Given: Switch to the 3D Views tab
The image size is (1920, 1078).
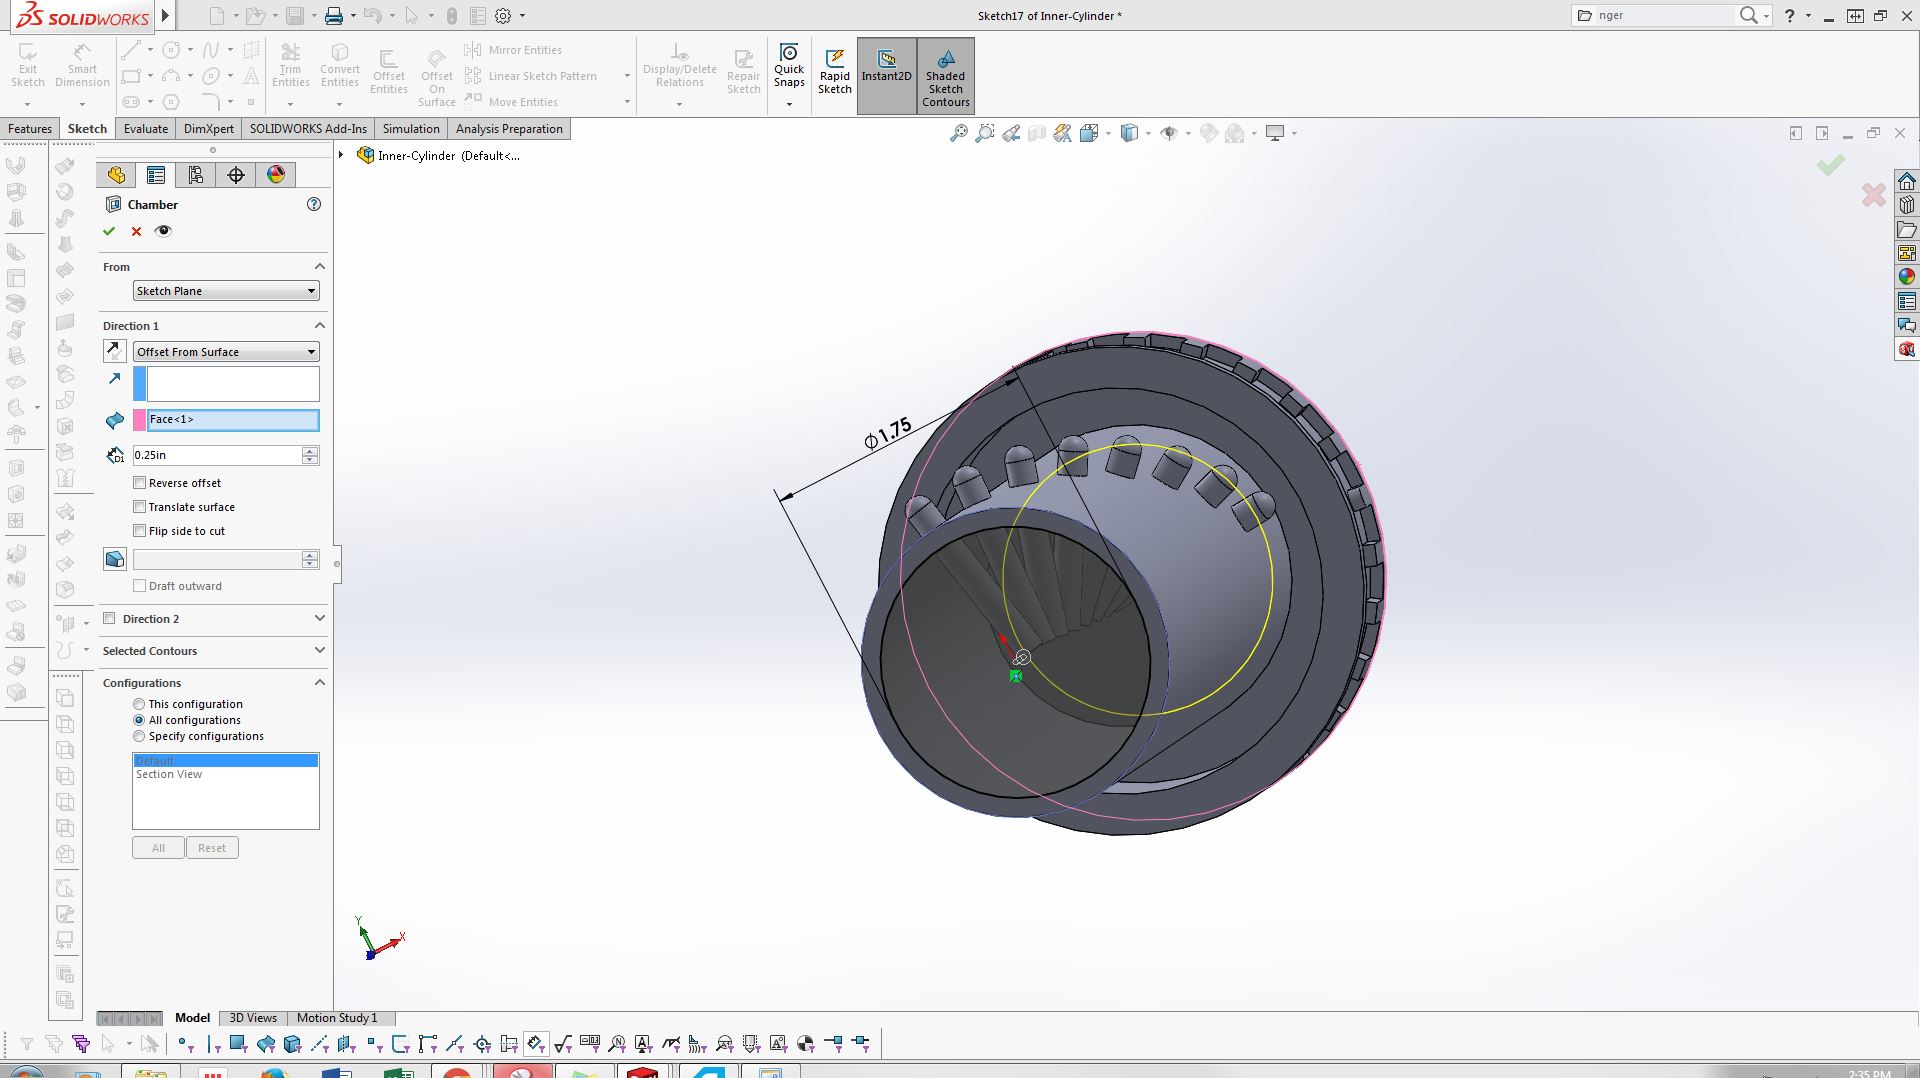Looking at the screenshot, I should [x=253, y=1018].
